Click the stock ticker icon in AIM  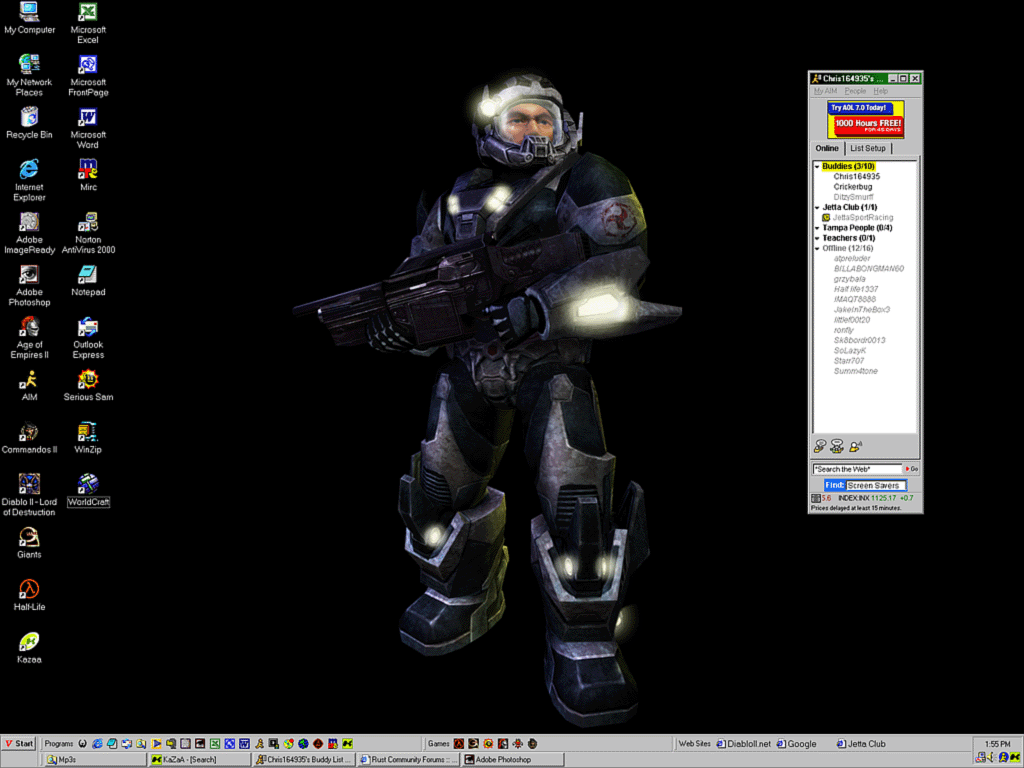[816, 498]
